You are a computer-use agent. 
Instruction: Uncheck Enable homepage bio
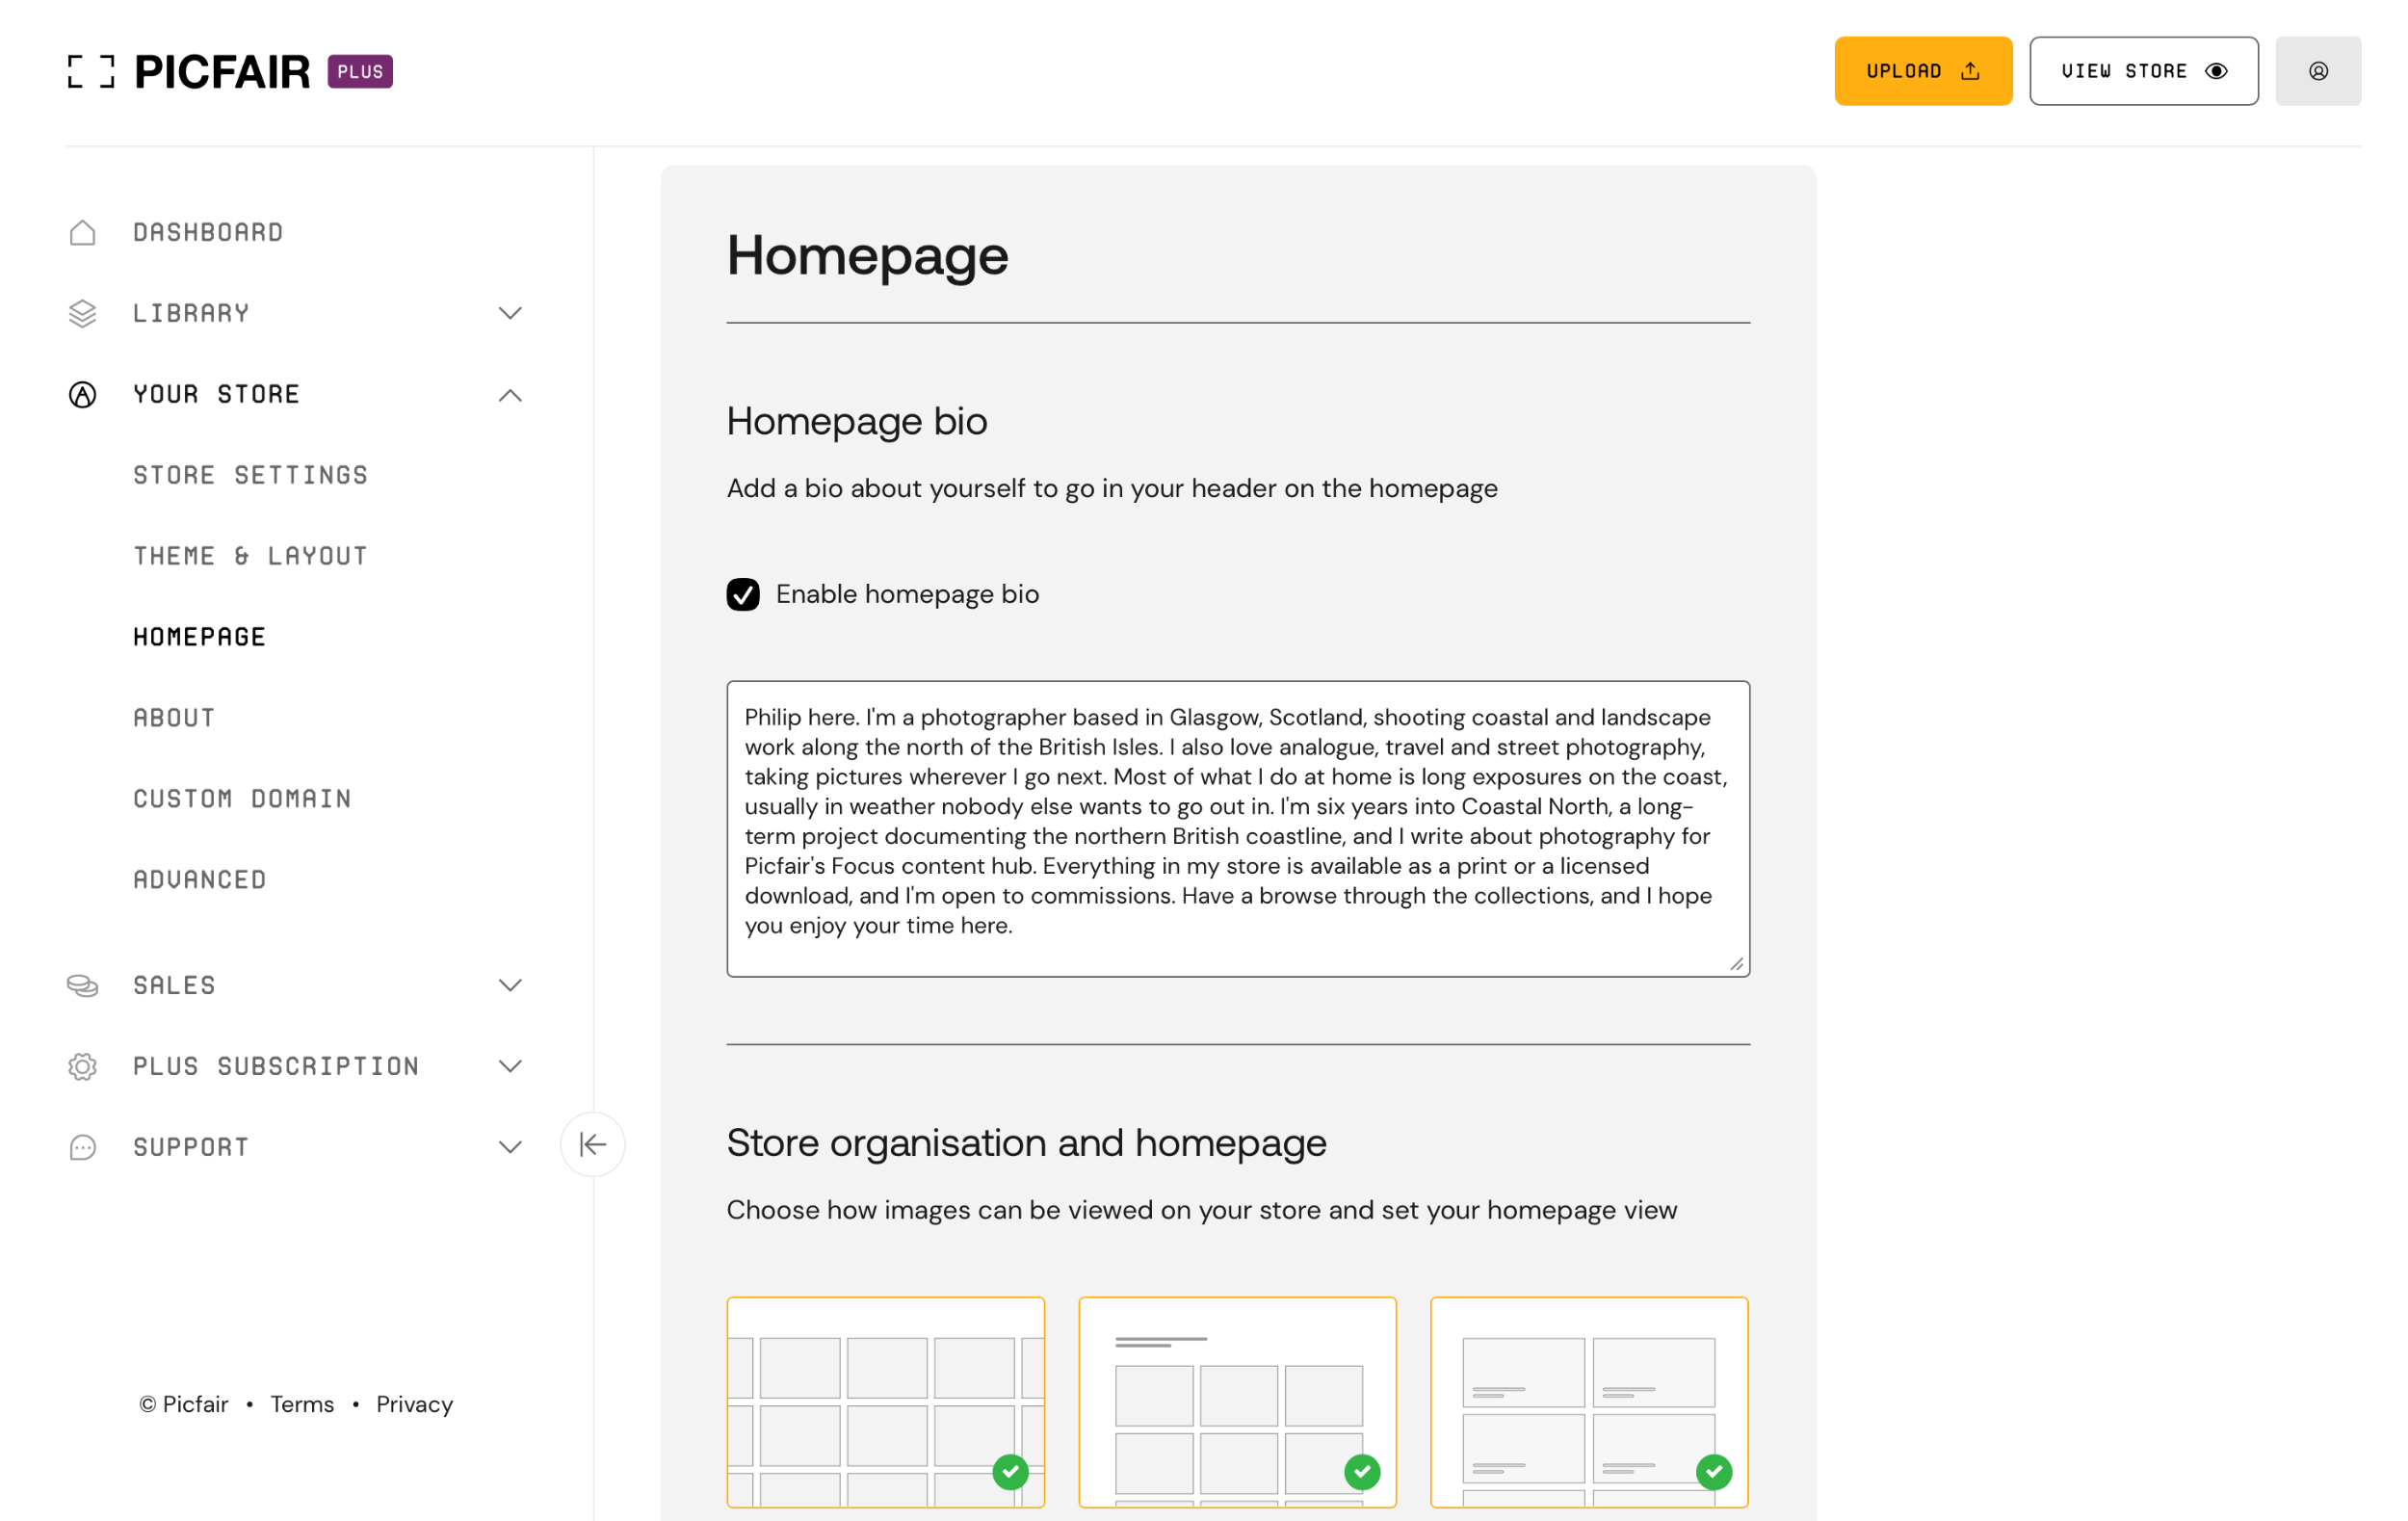click(x=743, y=594)
